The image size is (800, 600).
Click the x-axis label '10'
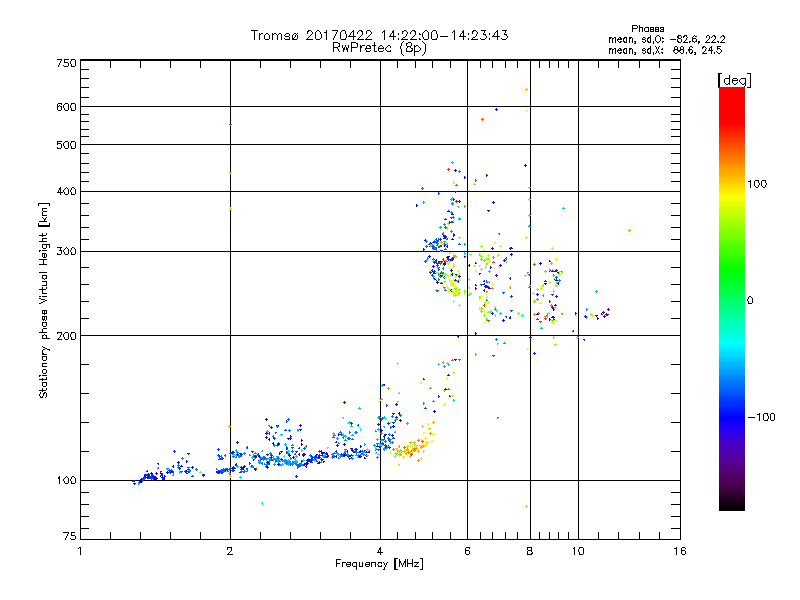(578, 551)
